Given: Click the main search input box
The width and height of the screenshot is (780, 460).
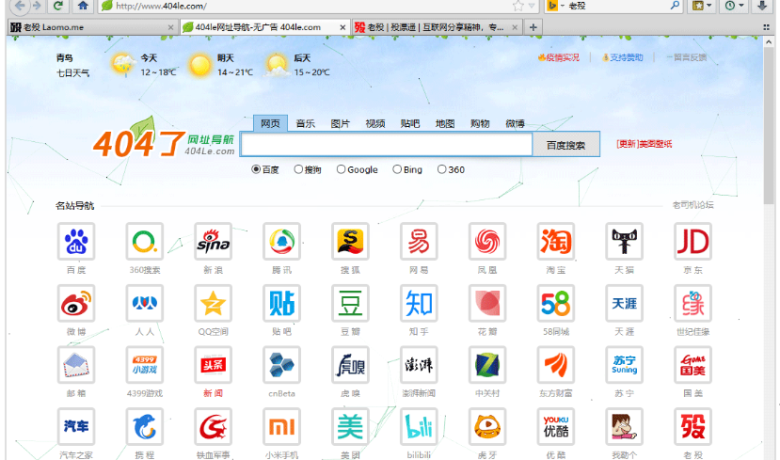Looking at the screenshot, I should [x=386, y=145].
